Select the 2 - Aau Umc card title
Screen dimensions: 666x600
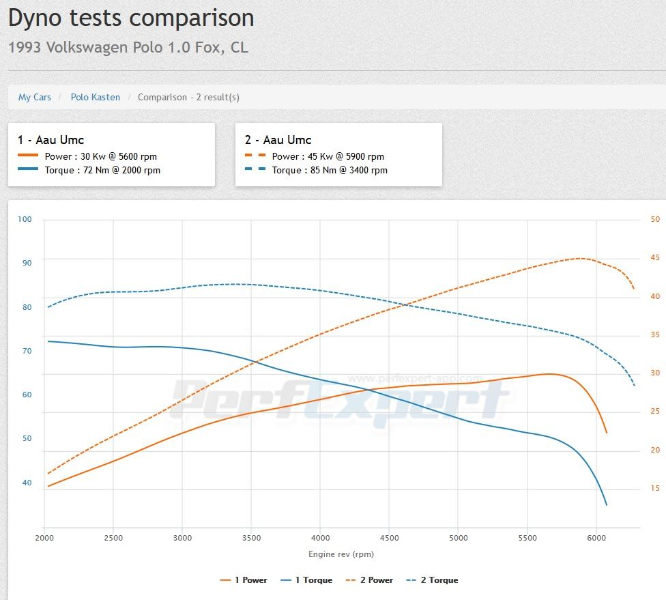278,140
